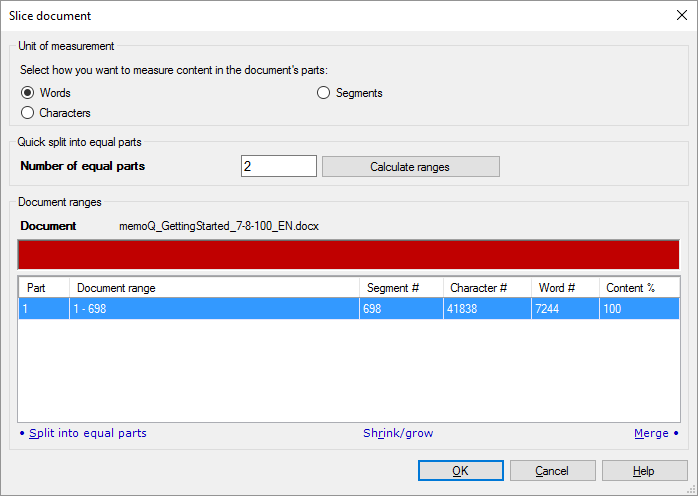Sort by the Character # column
The height and width of the screenshot is (496, 698).
(486, 288)
